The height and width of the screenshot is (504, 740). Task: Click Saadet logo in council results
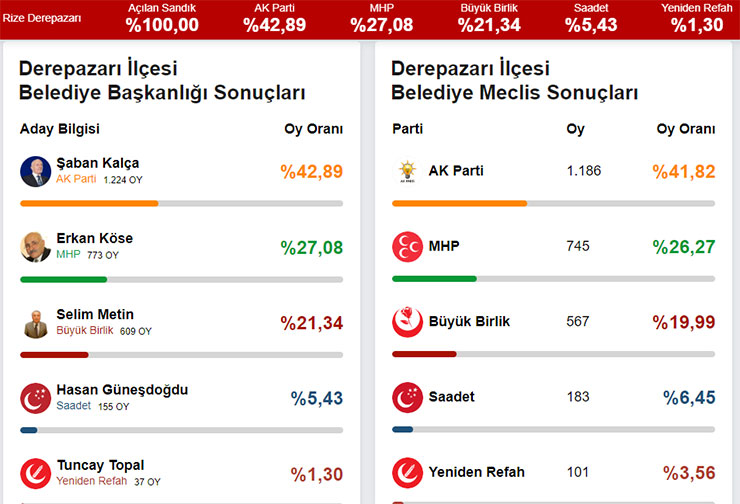pyautogui.click(x=407, y=398)
